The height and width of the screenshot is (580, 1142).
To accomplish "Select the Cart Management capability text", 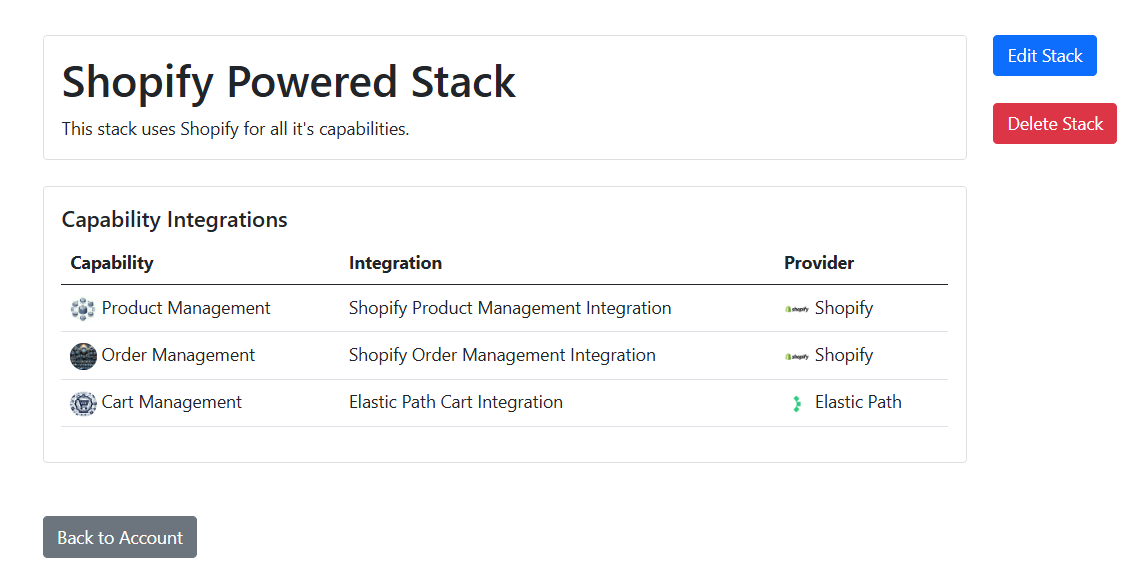I will pos(172,402).
